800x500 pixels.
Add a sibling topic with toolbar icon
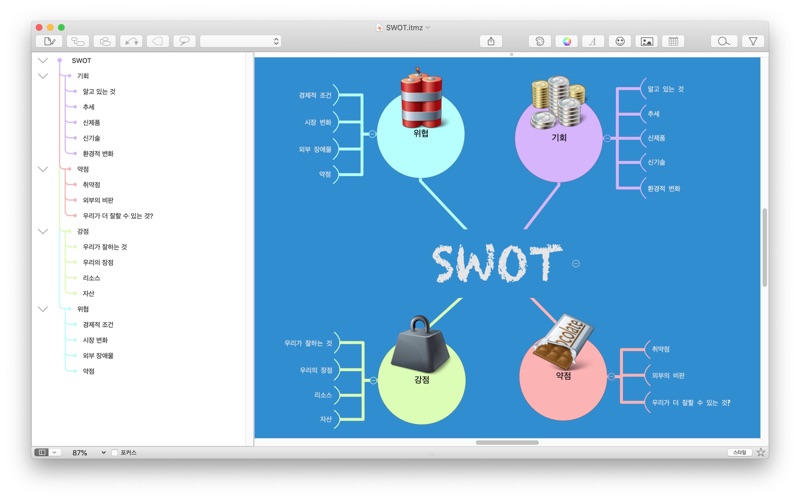pos(105,41)
